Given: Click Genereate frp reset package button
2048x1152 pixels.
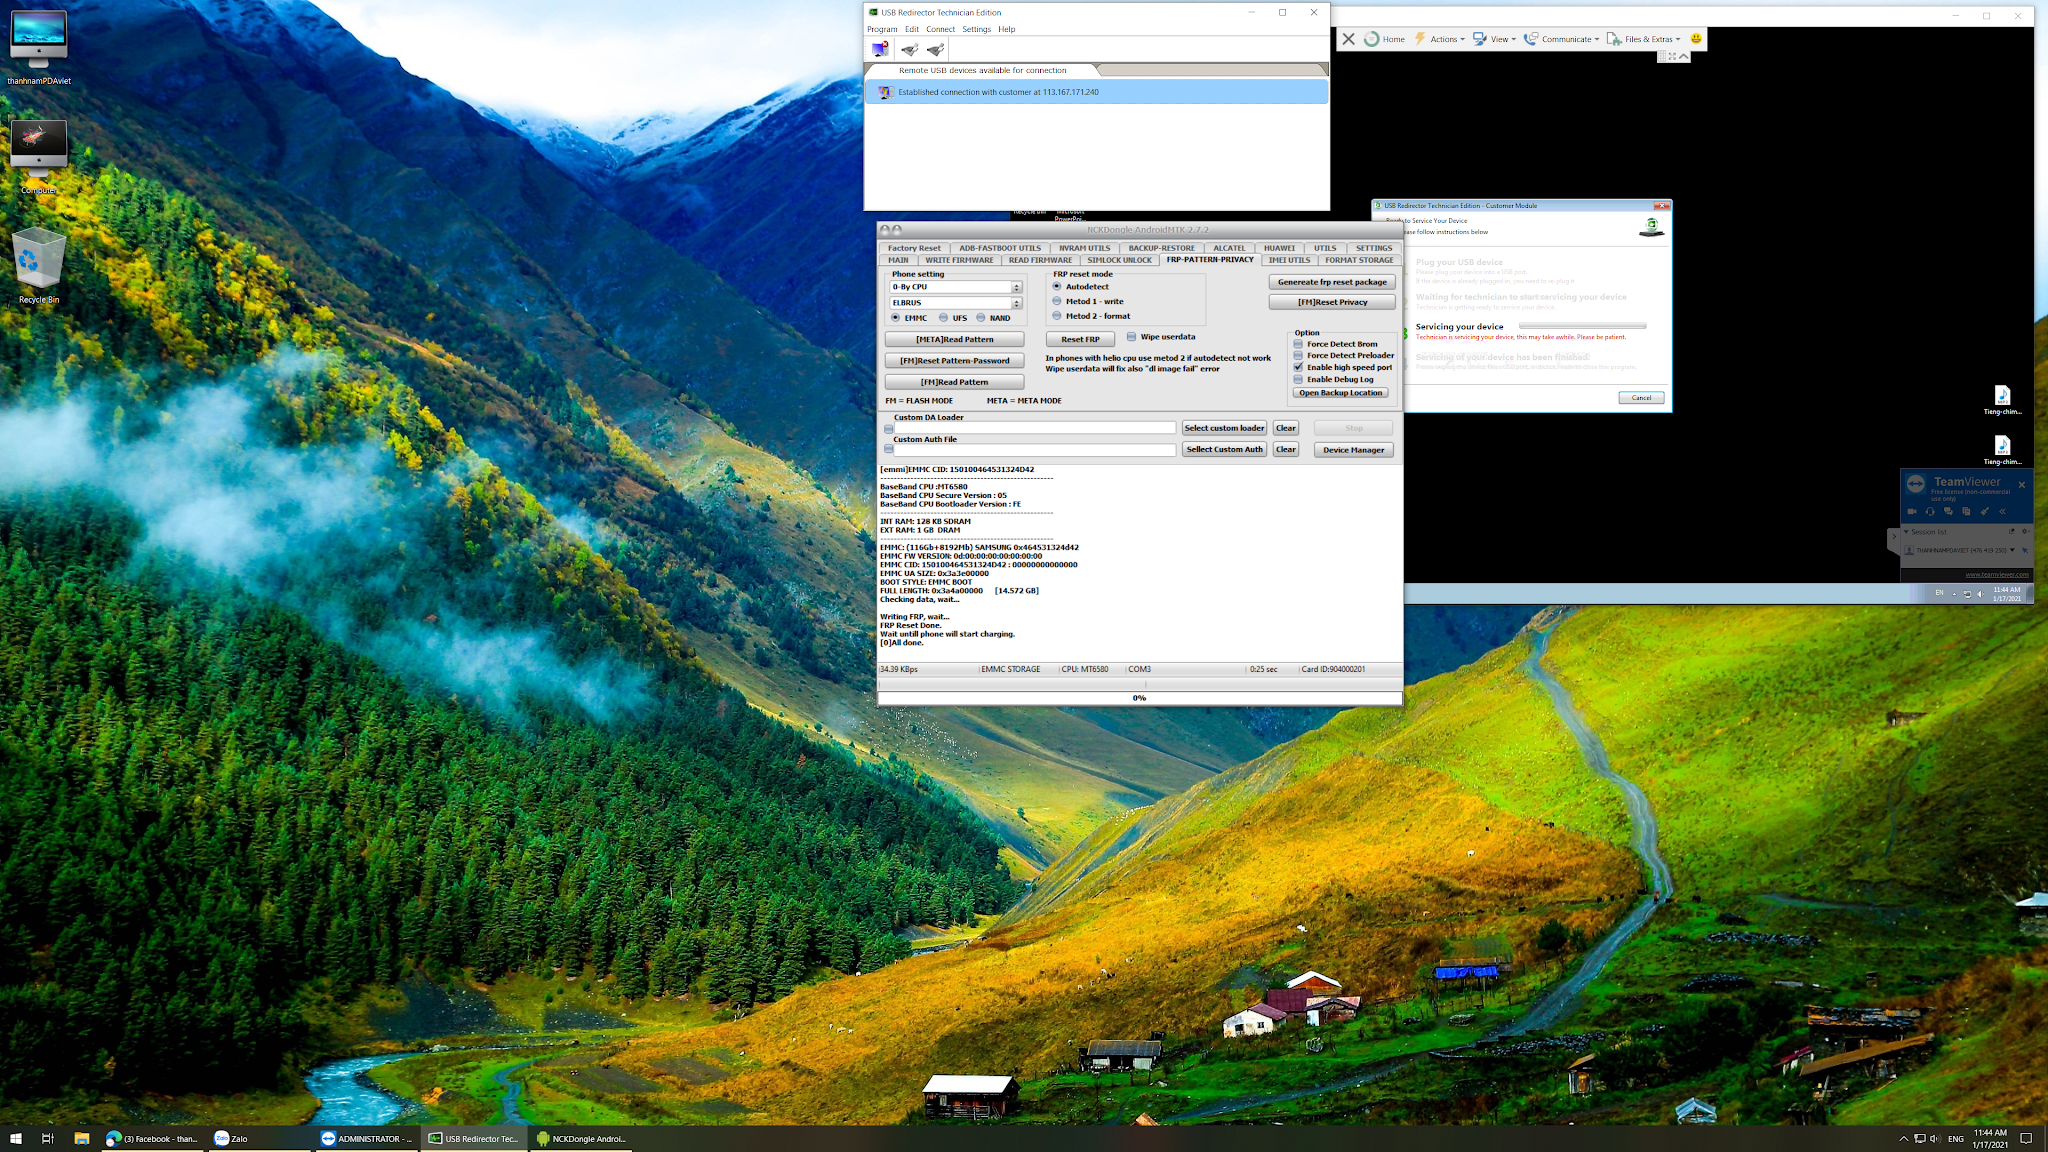Looking at the screenshot, I should pyautogui.click(x=1332, y=282).
